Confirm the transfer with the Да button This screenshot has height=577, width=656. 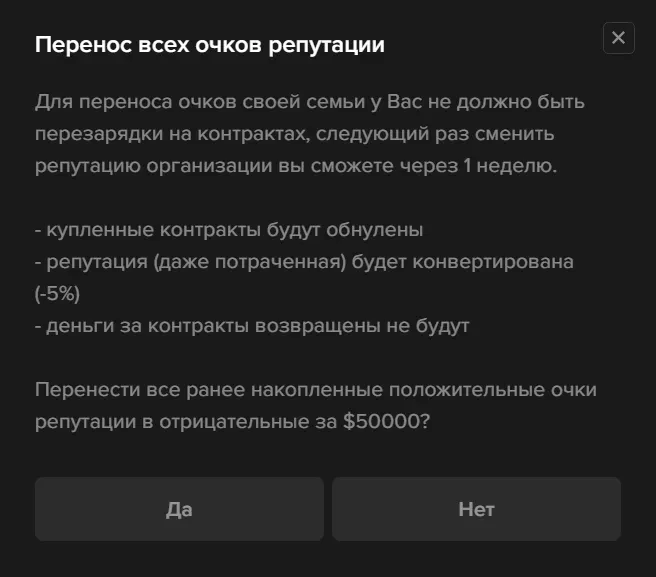point(179,509)
